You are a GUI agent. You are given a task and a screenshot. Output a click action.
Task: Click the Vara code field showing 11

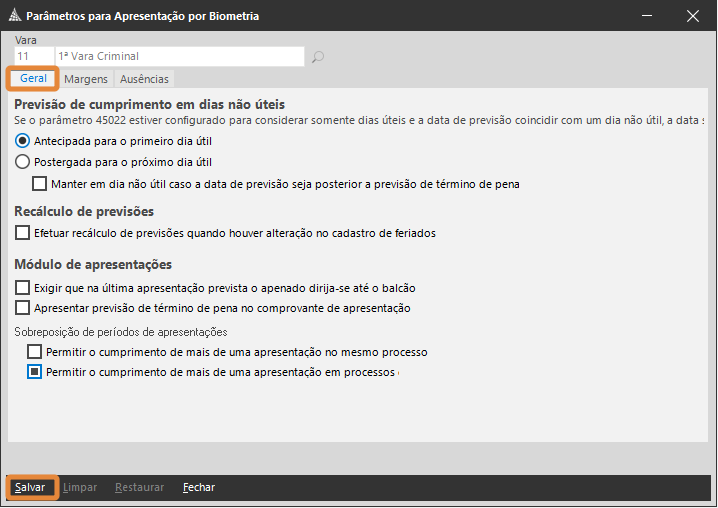(x=34, y=56)
